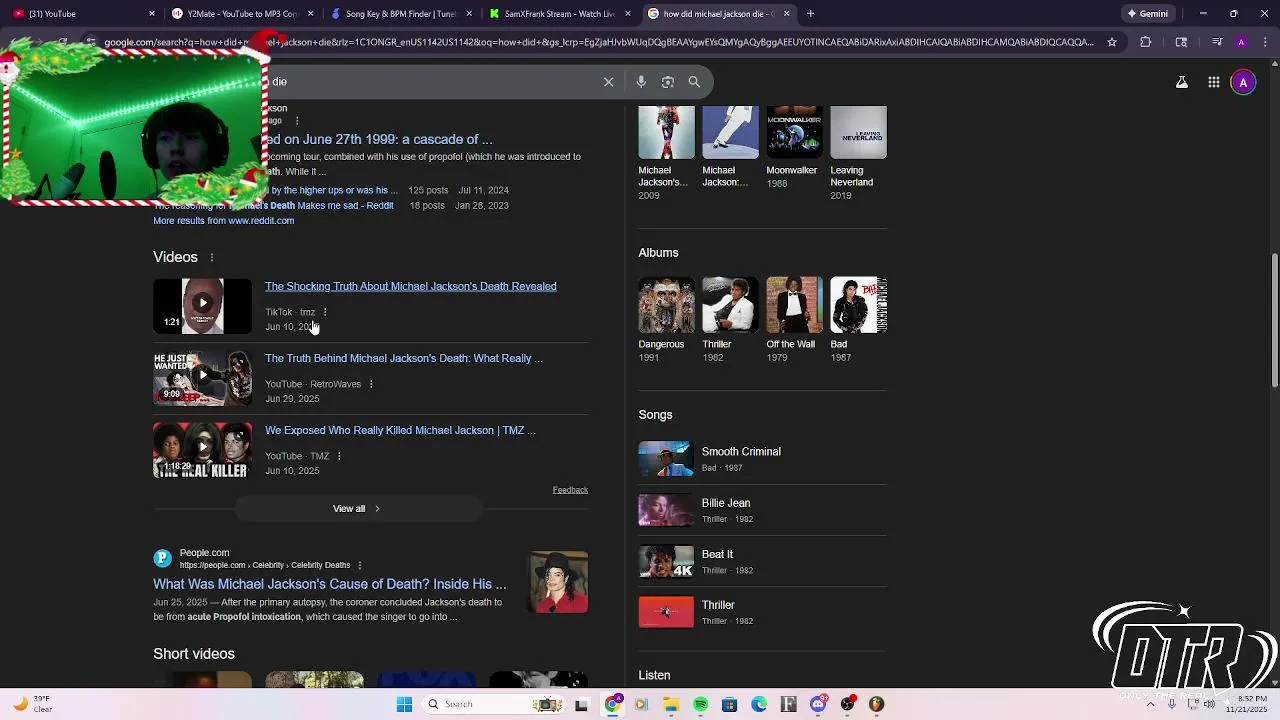Open The Truth Behind Michael Jackson's Death link
Image resolution: width=1280 pixels, height=720 pixels.
[x=404, y=358]
